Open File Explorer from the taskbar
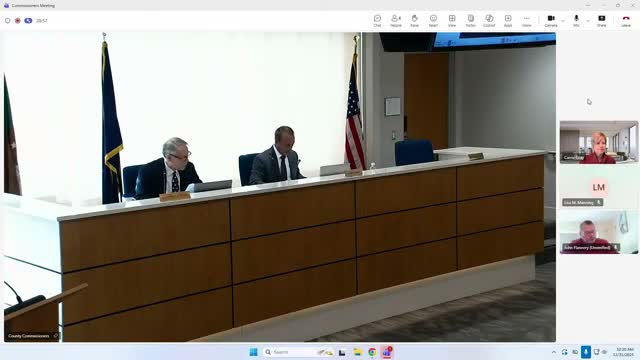 (x=358, y=352)
